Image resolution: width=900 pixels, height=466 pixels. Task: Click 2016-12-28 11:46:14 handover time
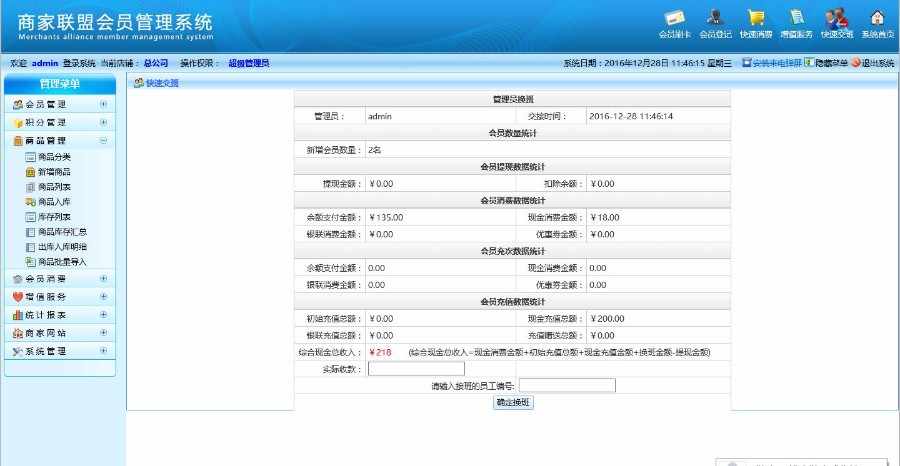[x=631, y=116]
